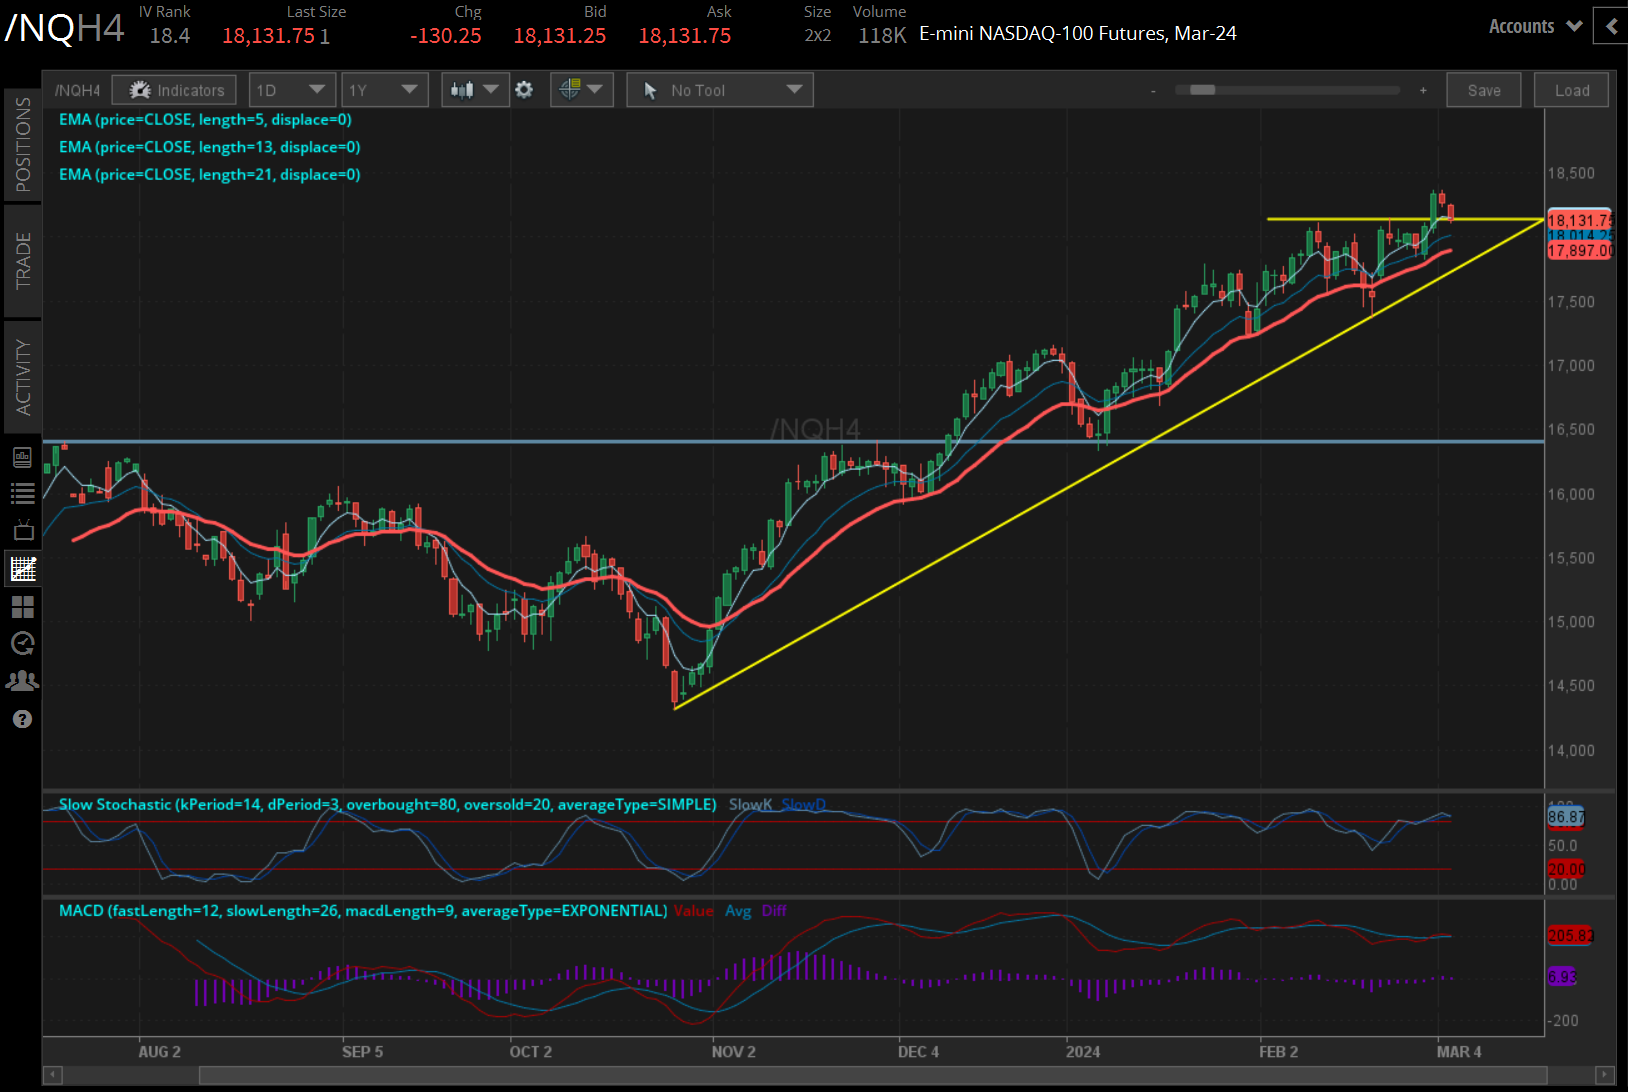The height and width of the screenshot is (1092, 1628).
Task: Click the SlowK plot label
Action: click(x=750, y=805)
